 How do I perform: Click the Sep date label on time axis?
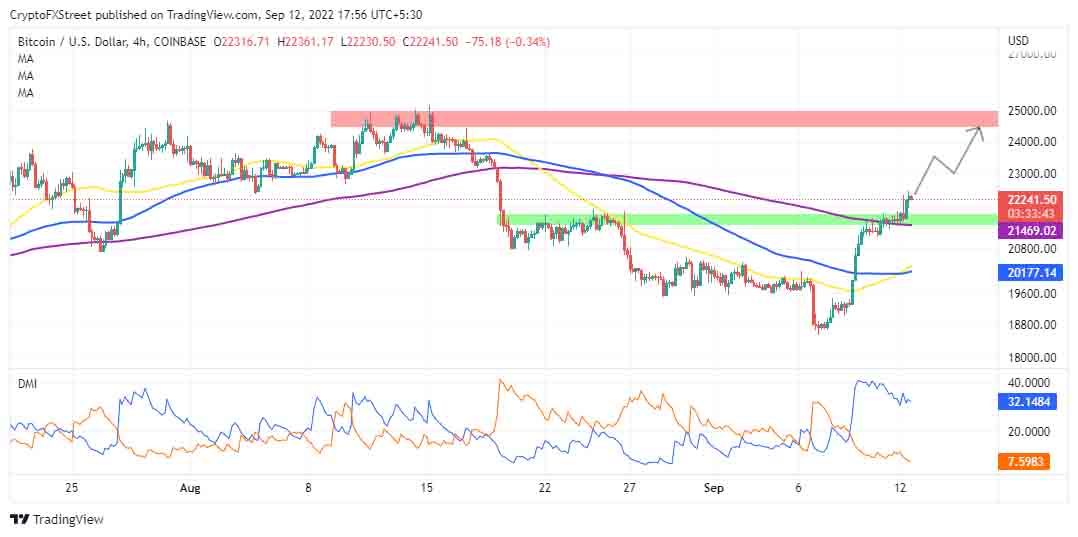pos(715,488)
